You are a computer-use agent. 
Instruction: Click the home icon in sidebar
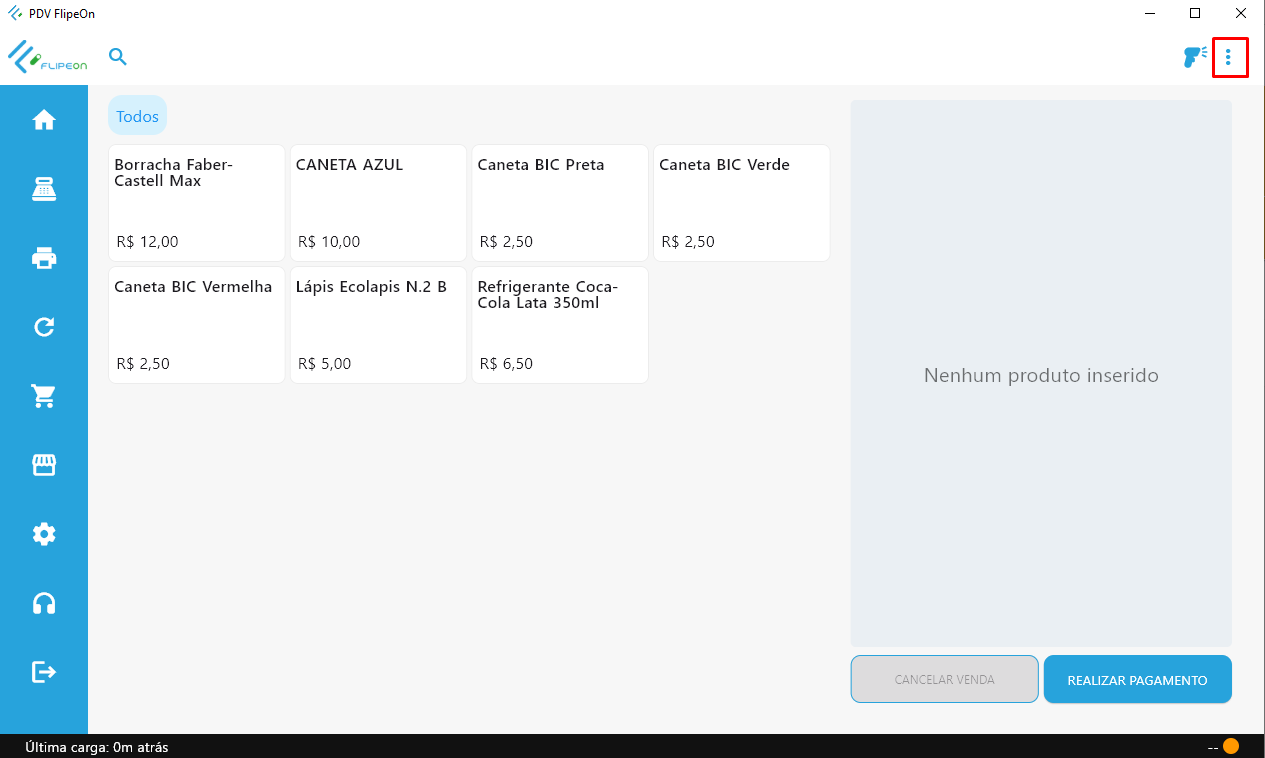[x=44, y=120]
